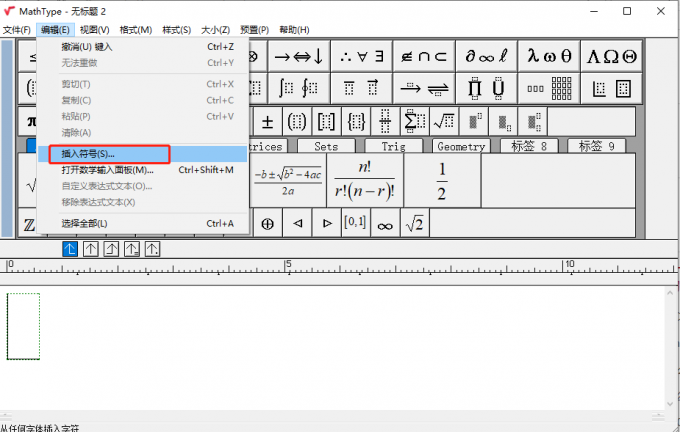Open the 预置(P) menu
Viewport: 680px width, 432px height.
[x=255, y=30]
